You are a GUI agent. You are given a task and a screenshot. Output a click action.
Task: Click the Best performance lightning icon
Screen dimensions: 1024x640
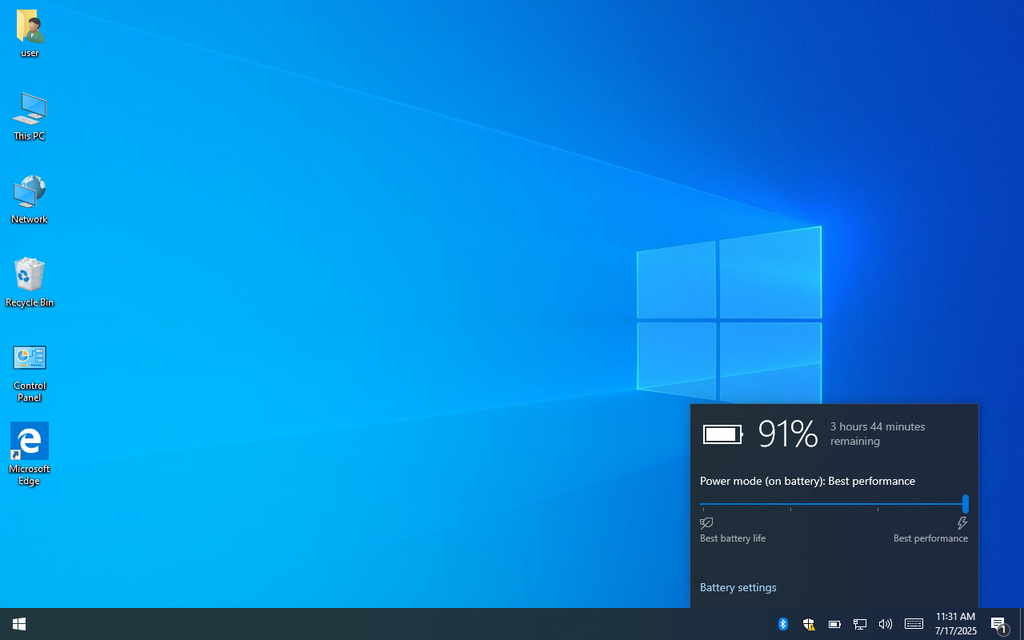coord(962,523)
